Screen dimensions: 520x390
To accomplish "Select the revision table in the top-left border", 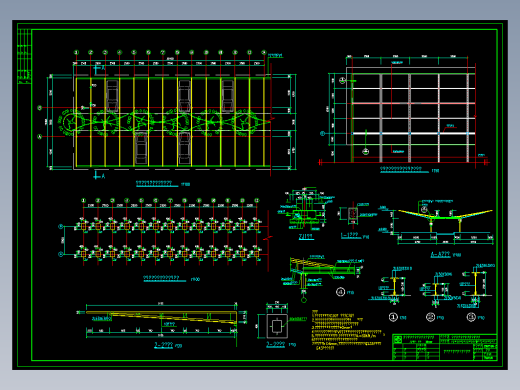I will tap(24, 56).
